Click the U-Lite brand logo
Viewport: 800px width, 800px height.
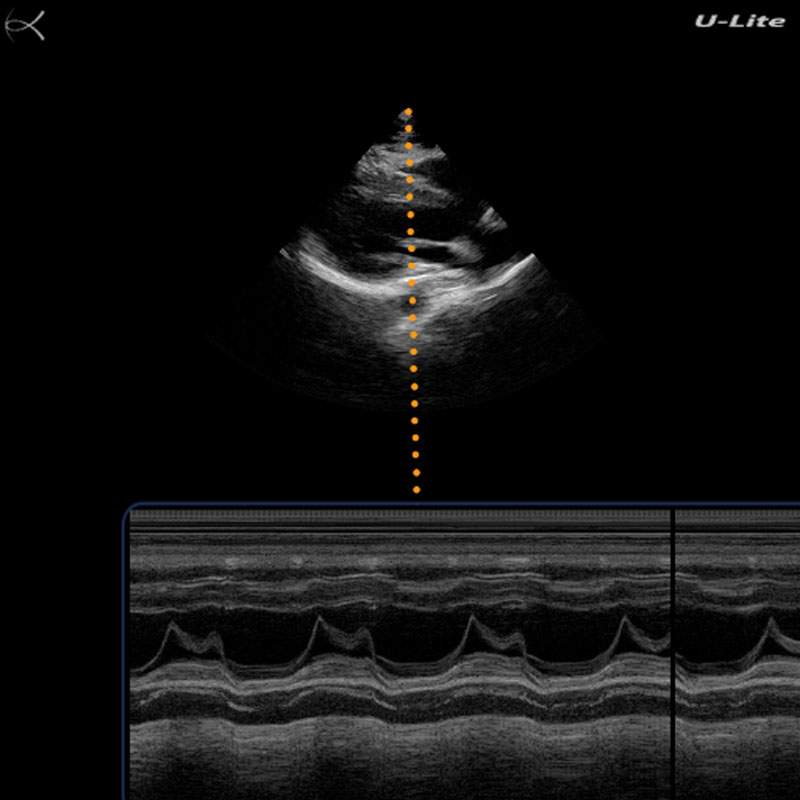pos(739,20)
